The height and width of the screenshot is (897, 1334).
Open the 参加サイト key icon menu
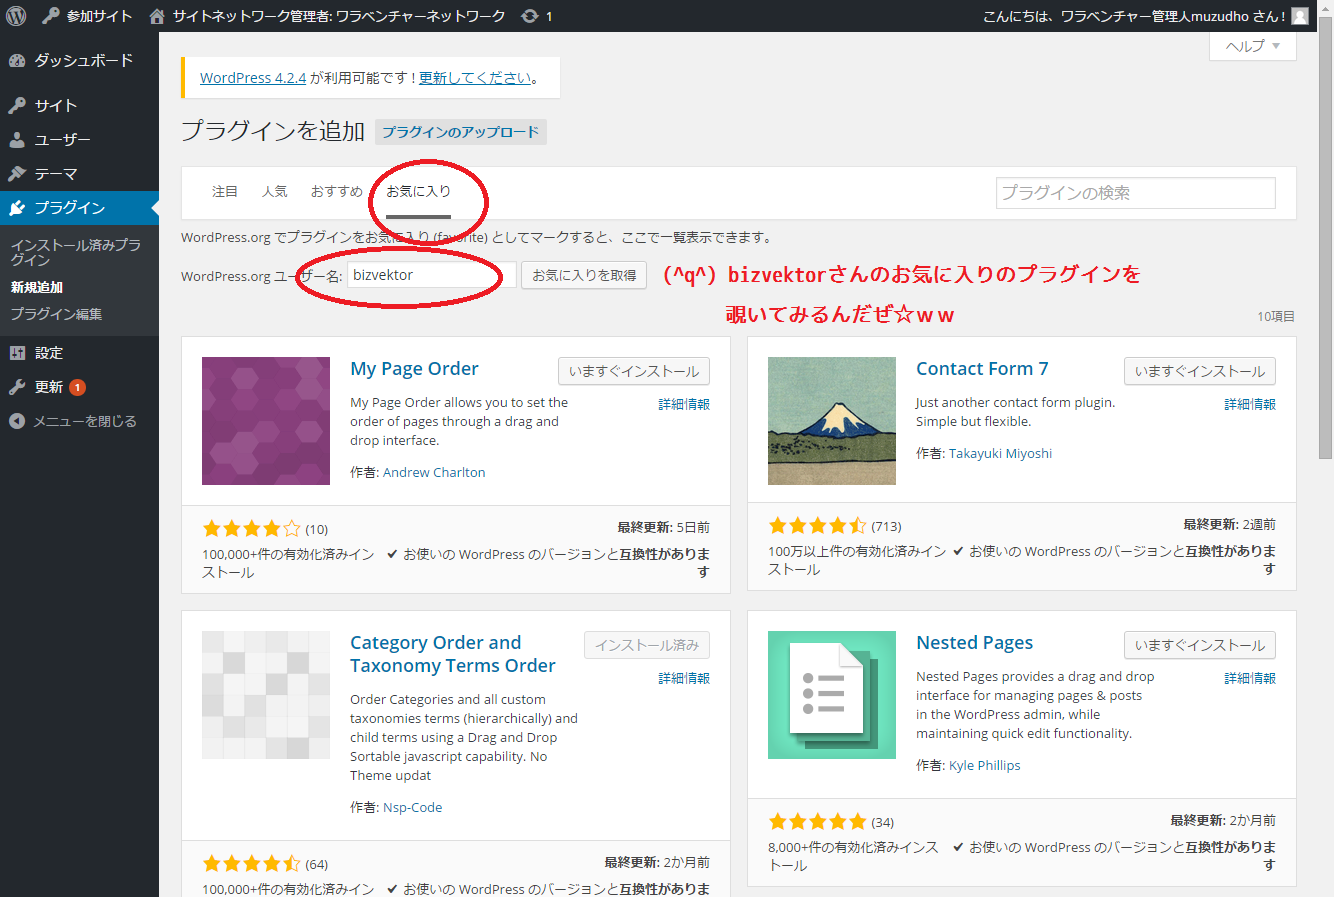[51, 16]
